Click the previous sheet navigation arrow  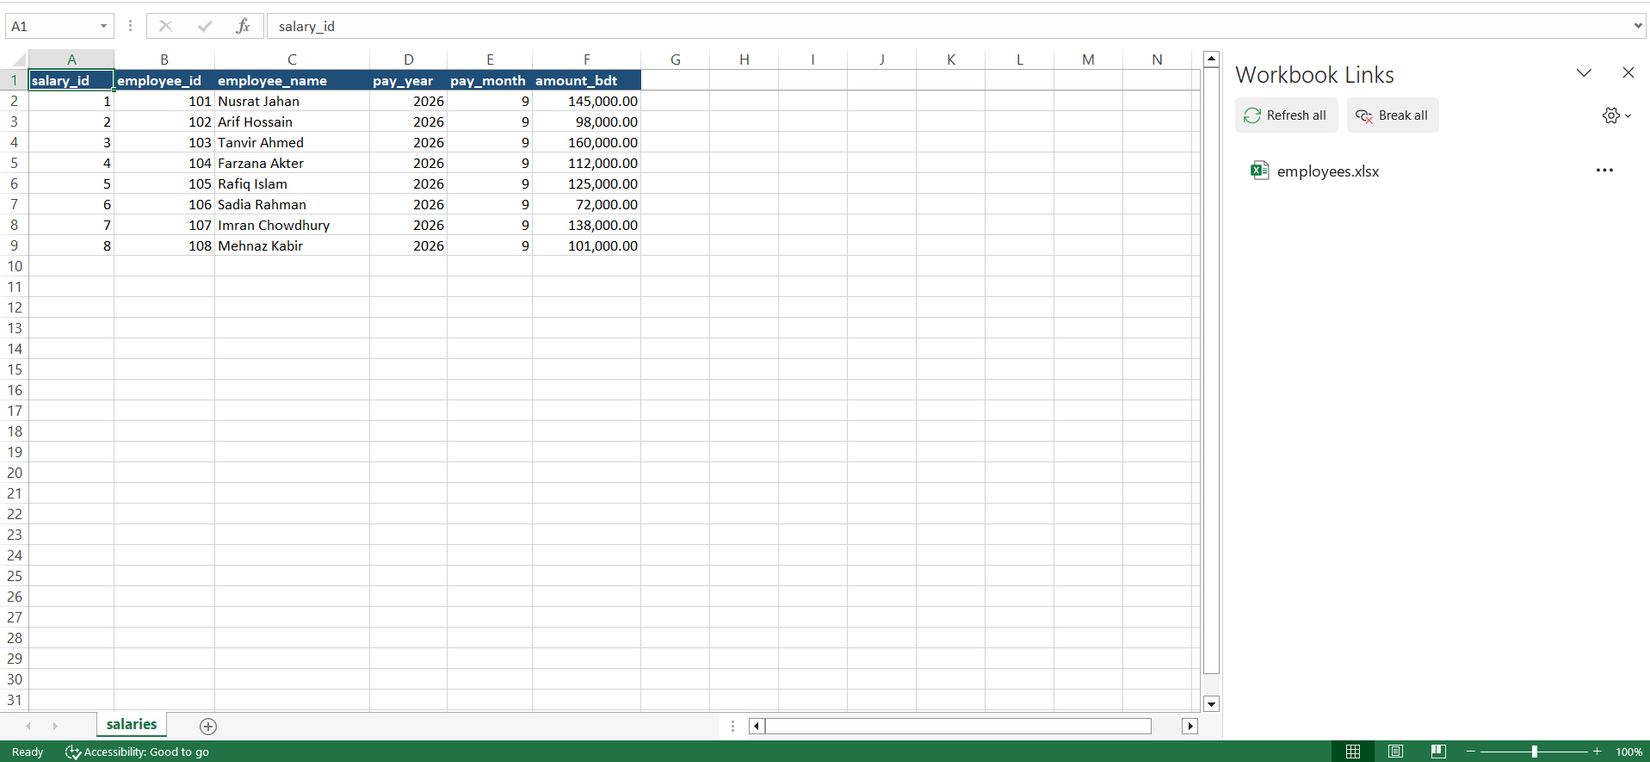click(x=28, y=726)
